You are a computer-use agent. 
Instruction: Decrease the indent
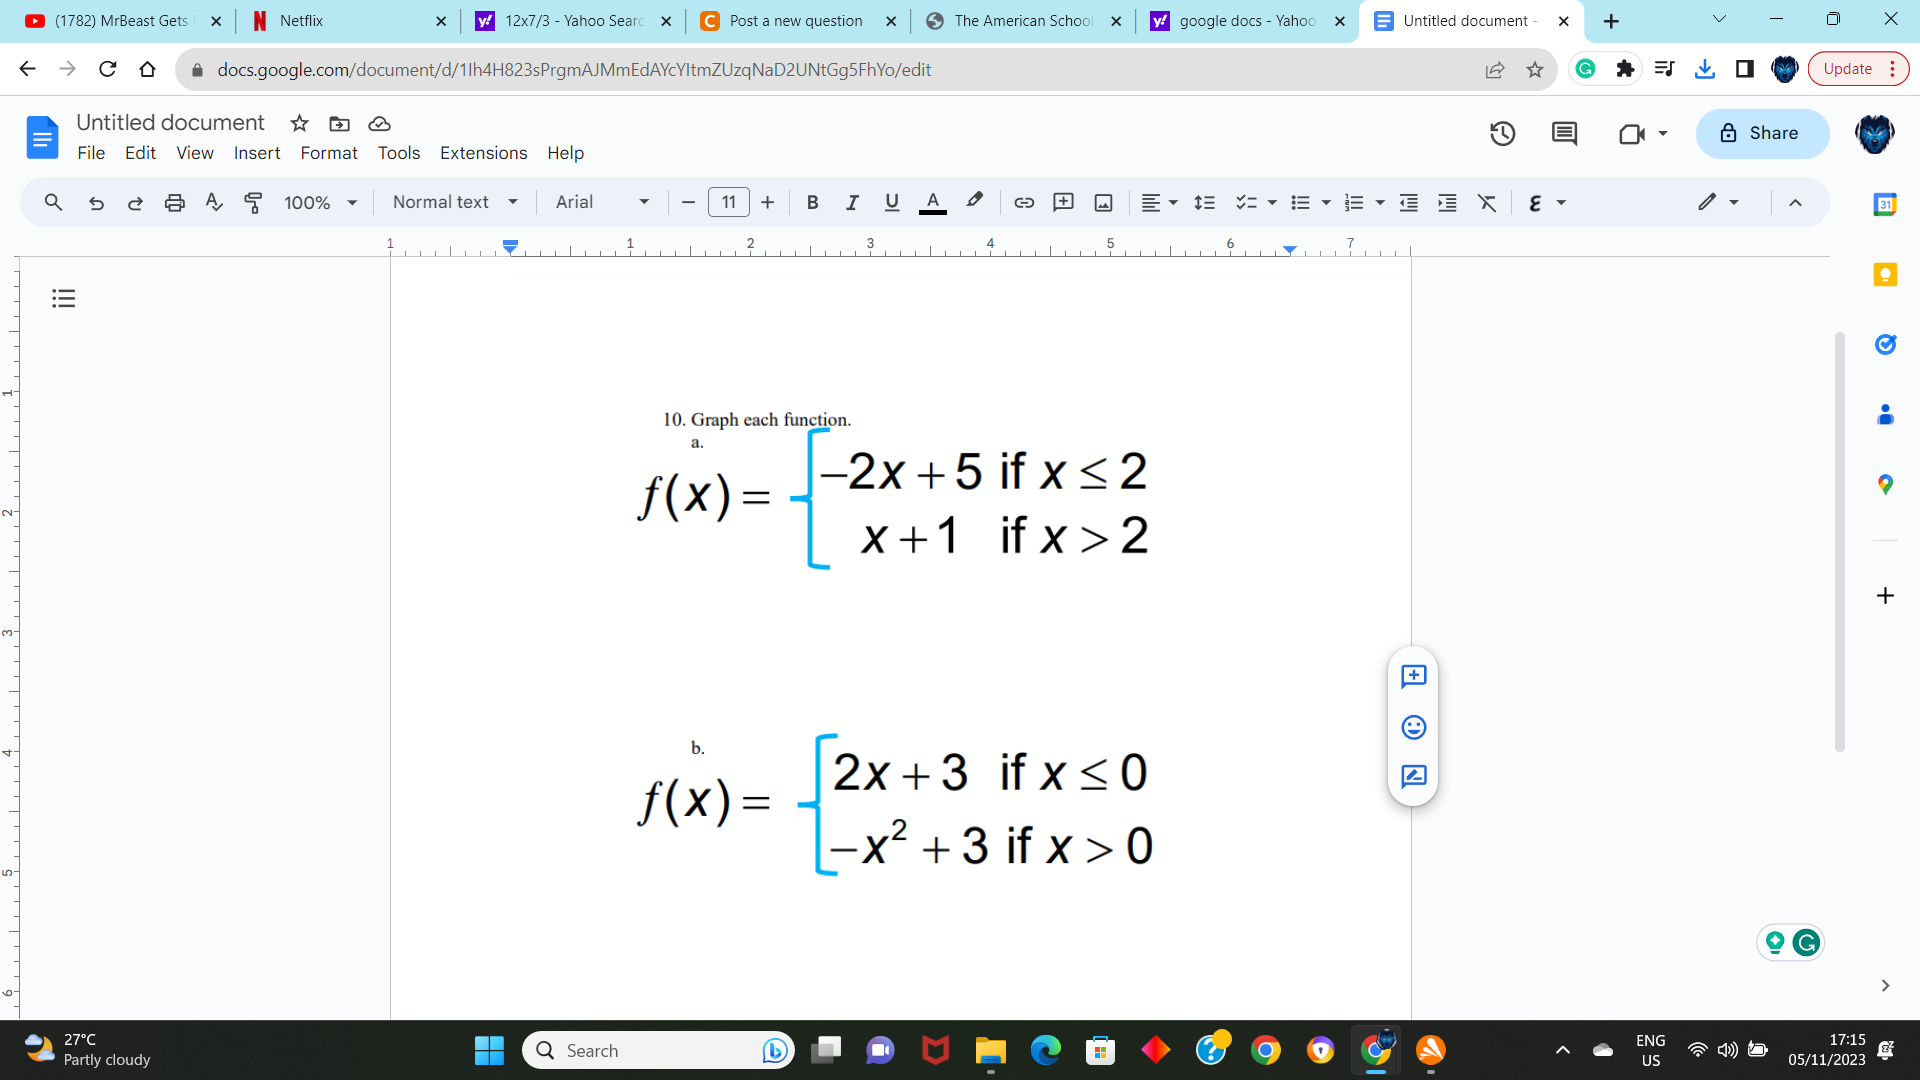1409,203
